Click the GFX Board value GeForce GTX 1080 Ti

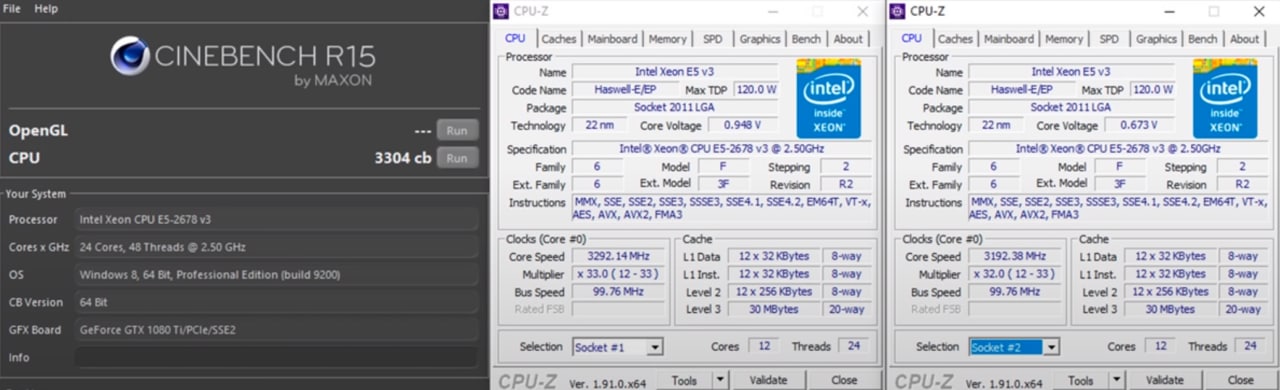(276, 329)
